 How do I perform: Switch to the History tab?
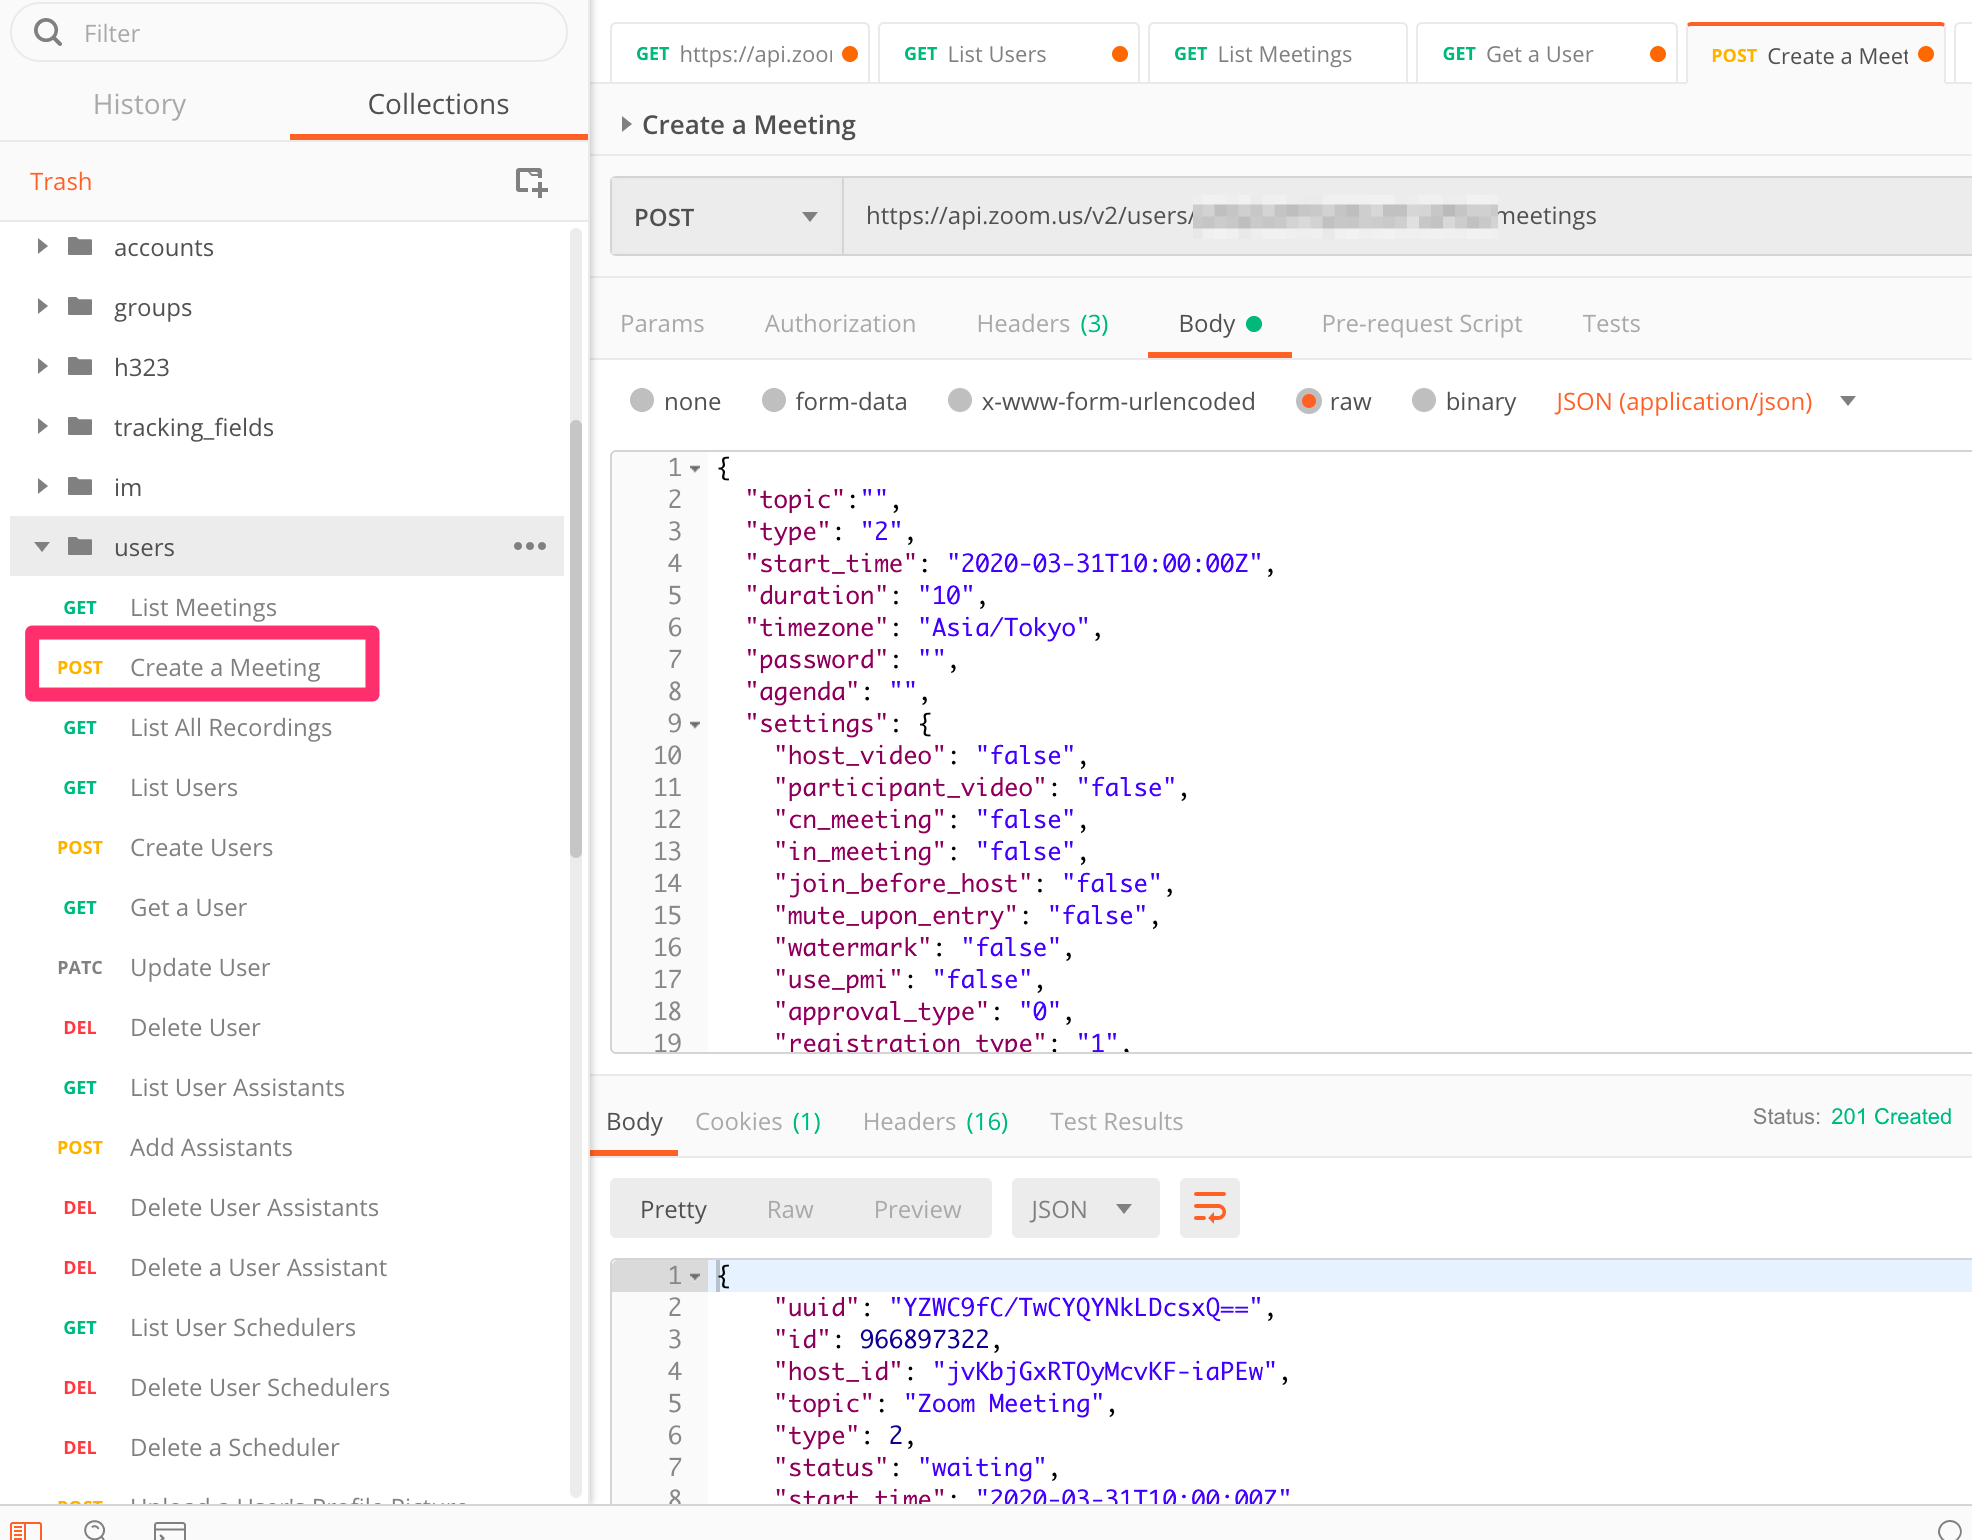[x=139, y=104]
